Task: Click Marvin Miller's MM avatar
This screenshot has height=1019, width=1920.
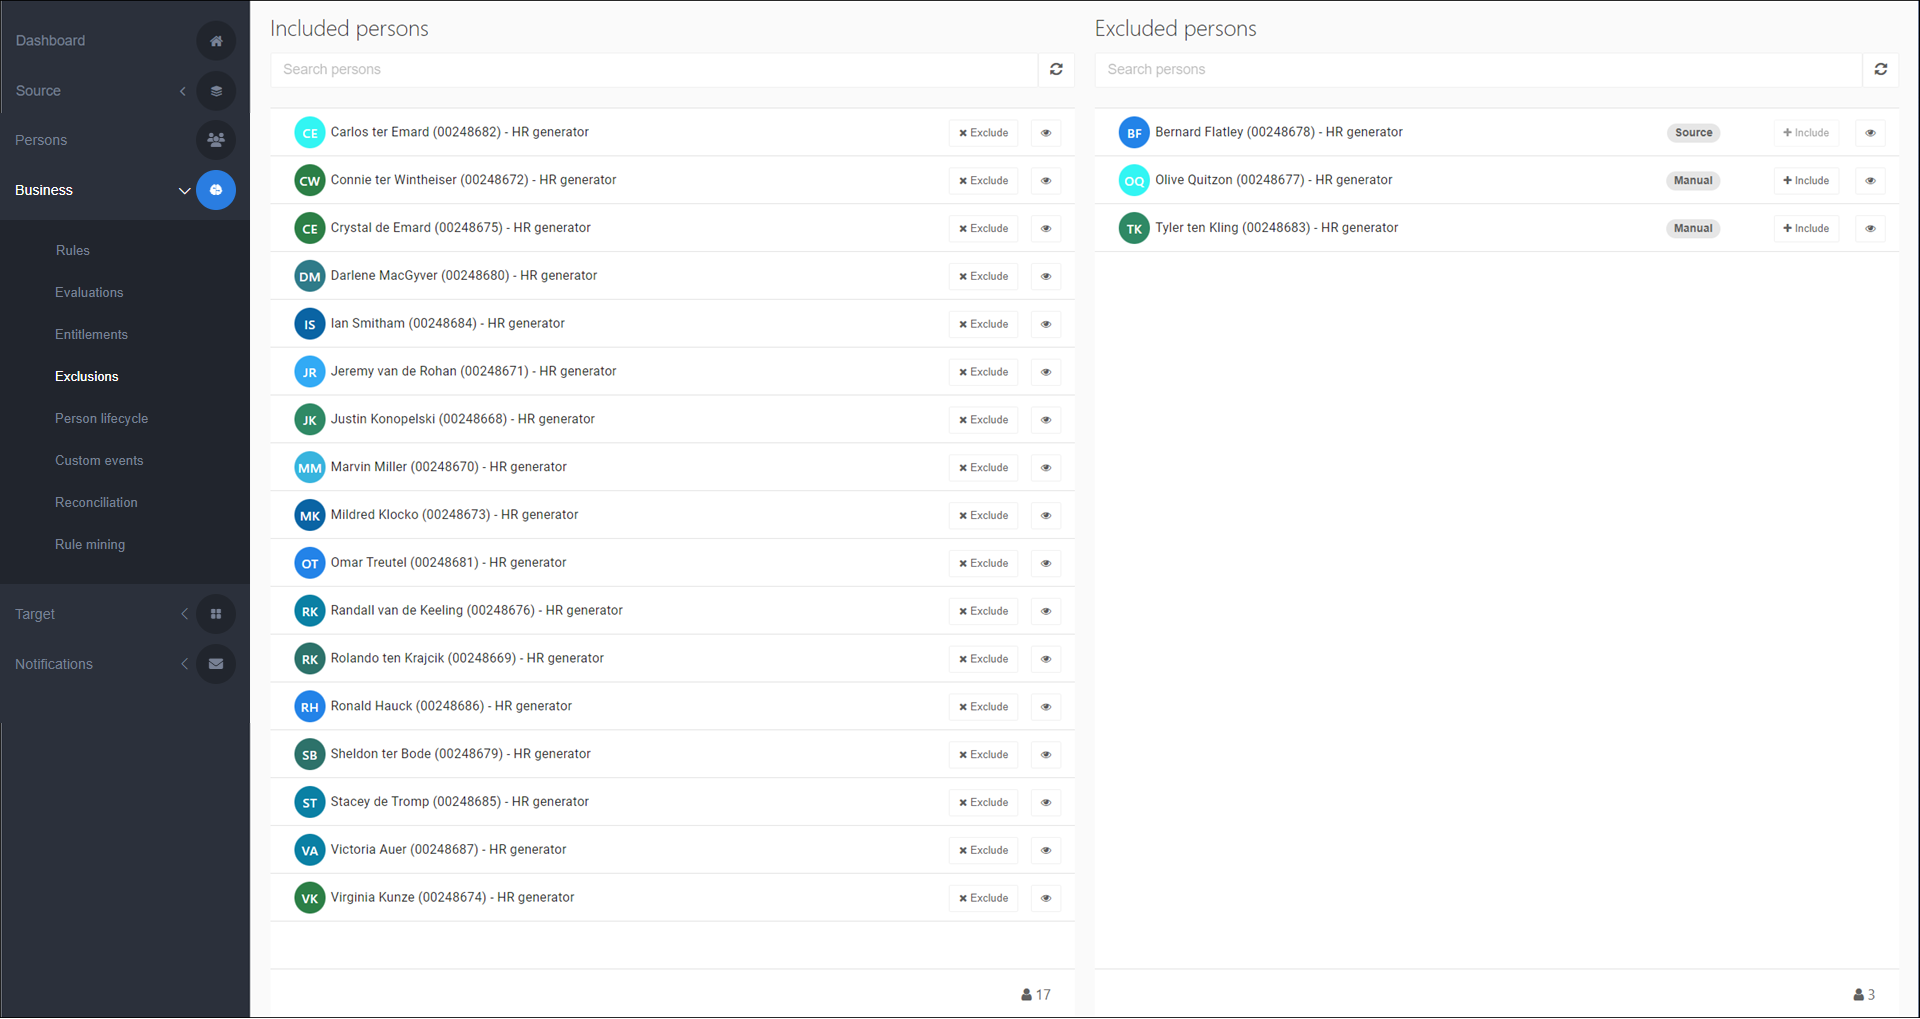Action: coord(310,468)
